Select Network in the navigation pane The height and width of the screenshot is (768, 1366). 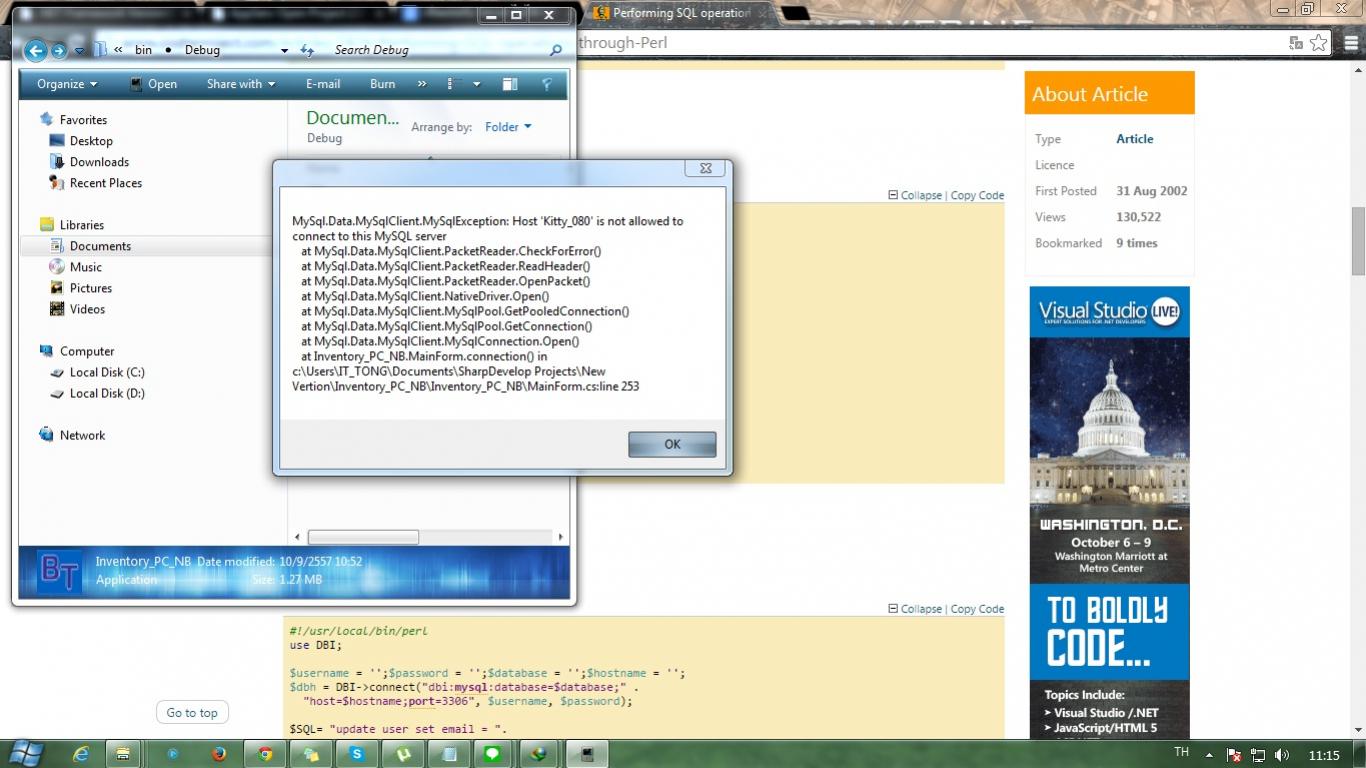tap(82, 435)
